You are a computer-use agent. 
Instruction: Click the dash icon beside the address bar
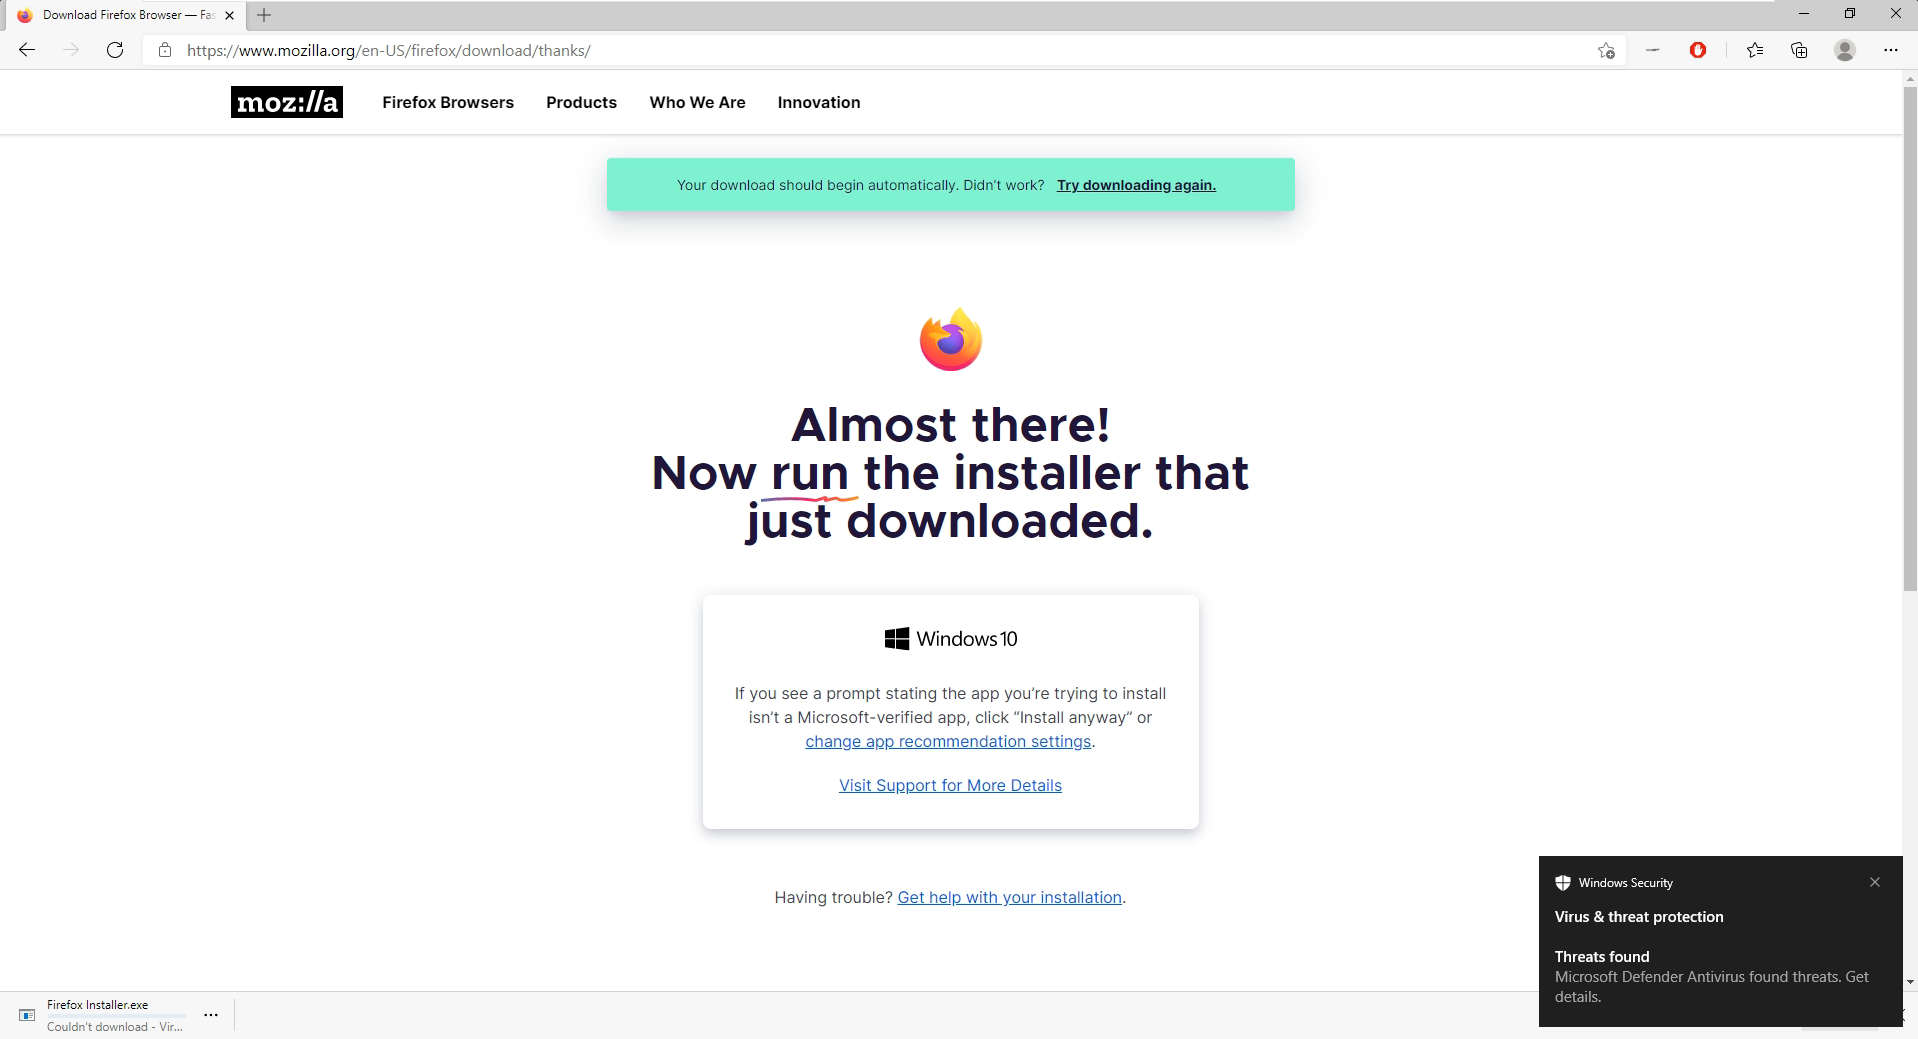click(1653, 50)
